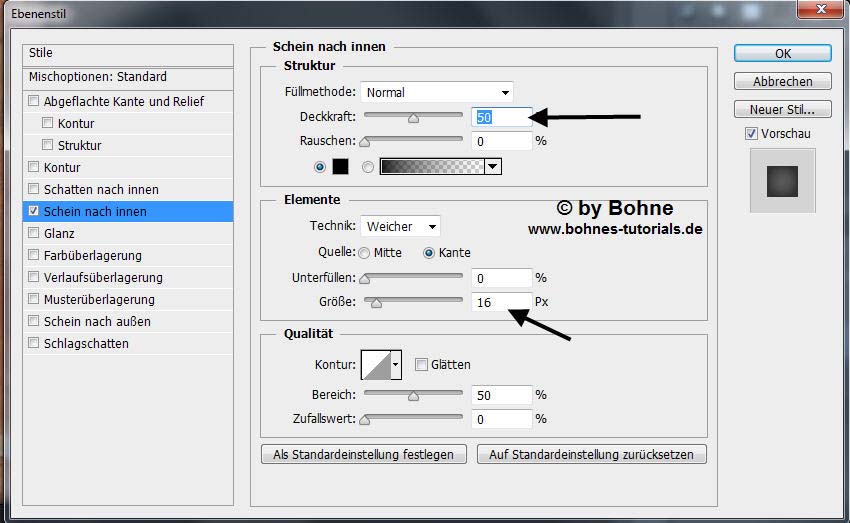Click Auf Standardeinstellung zurücksetzen button
Screen dimensions: 850x523
[592, 454]
